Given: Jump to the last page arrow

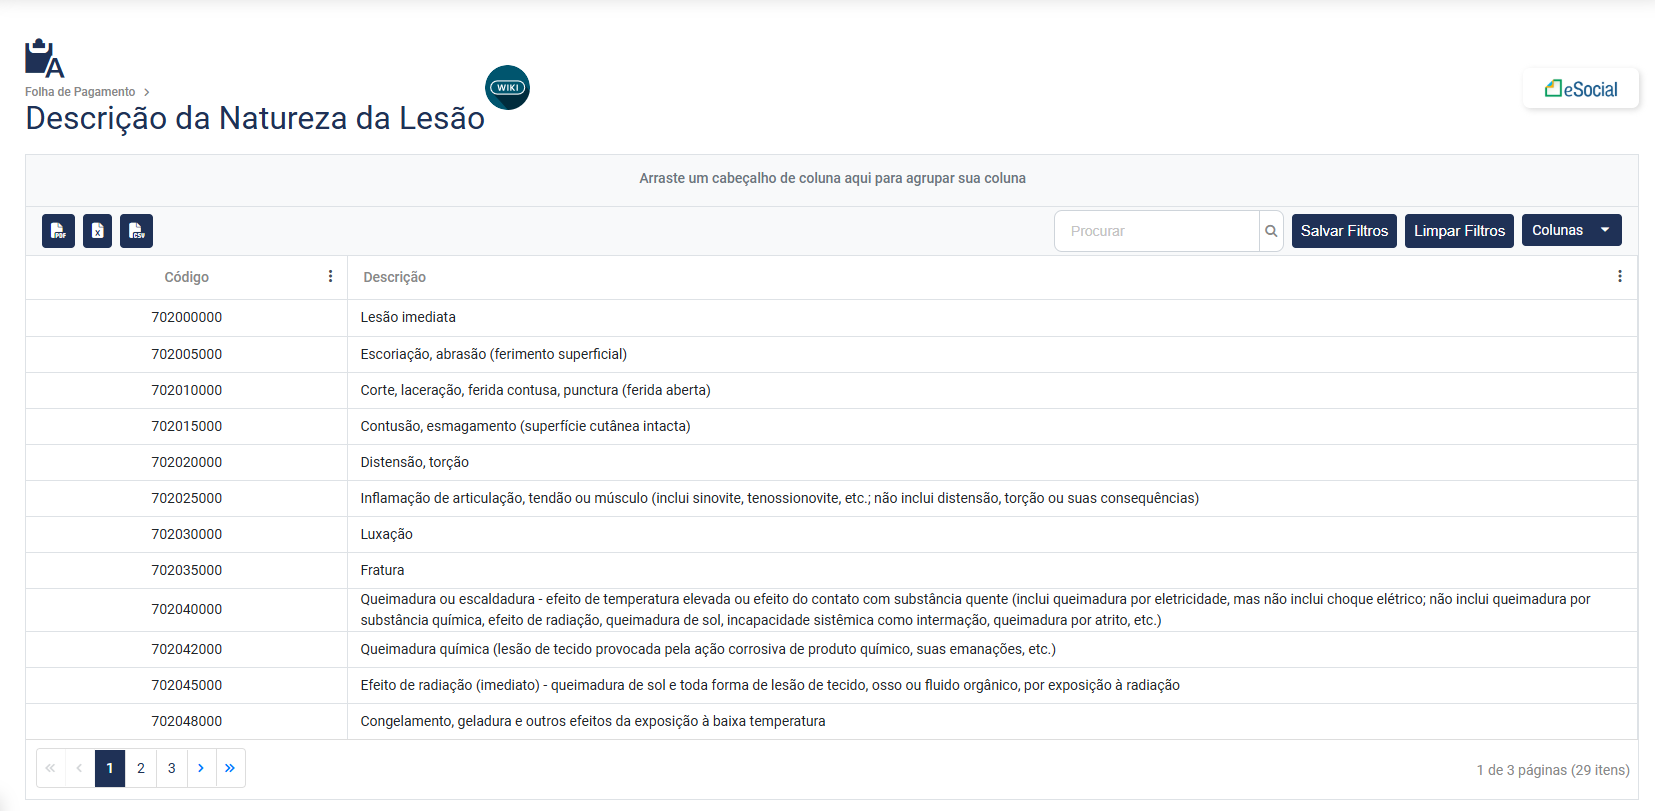Looking at the screenshot, I should pyautogui.click(x=230, y=768).
